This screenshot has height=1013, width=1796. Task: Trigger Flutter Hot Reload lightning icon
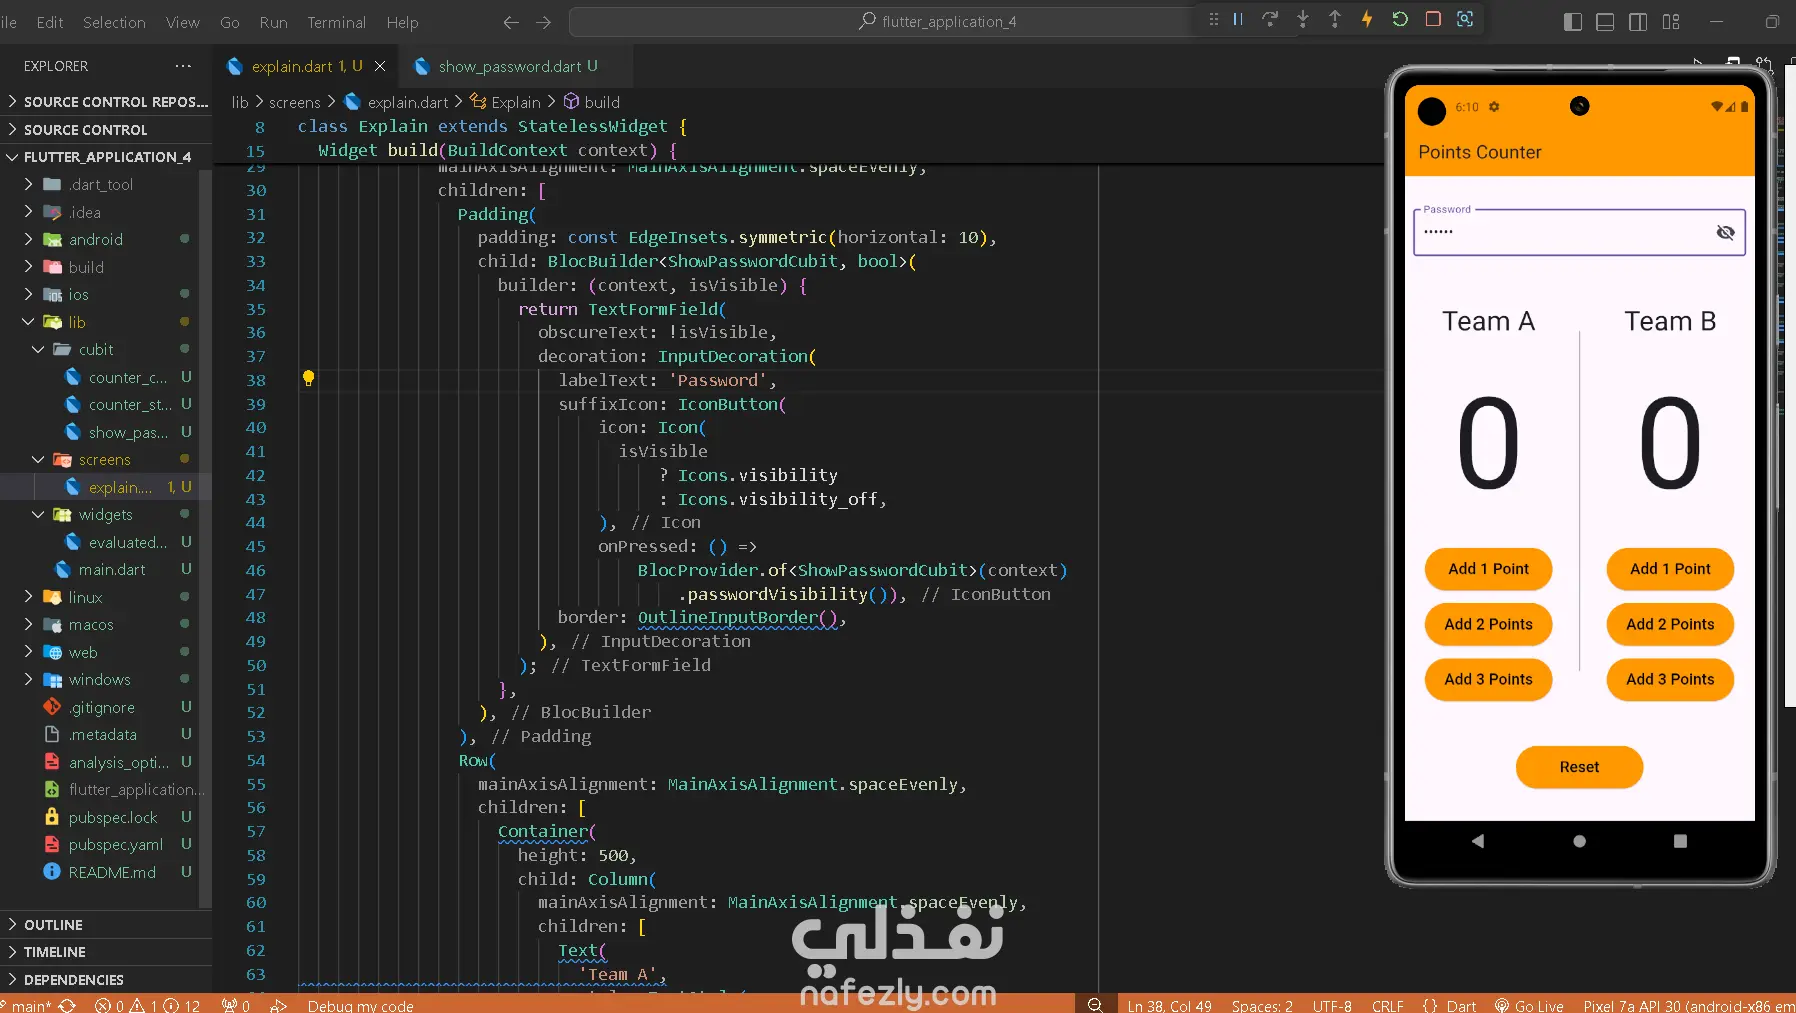tap(1367, 19)
